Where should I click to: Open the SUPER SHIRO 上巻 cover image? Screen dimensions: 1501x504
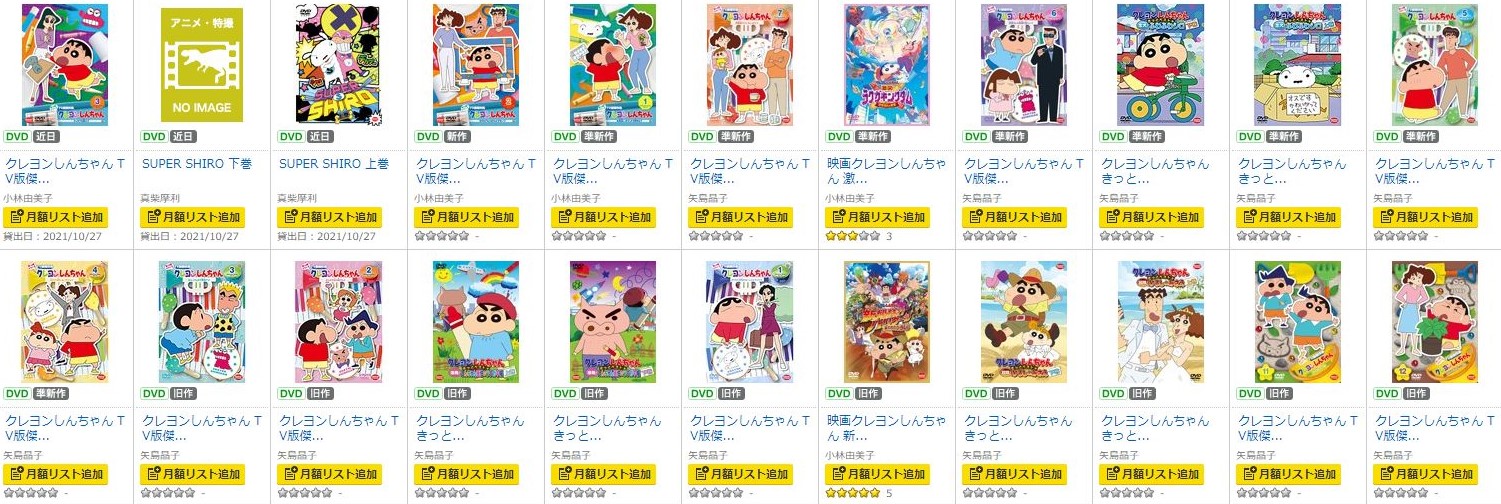click(x=338, y=64)
